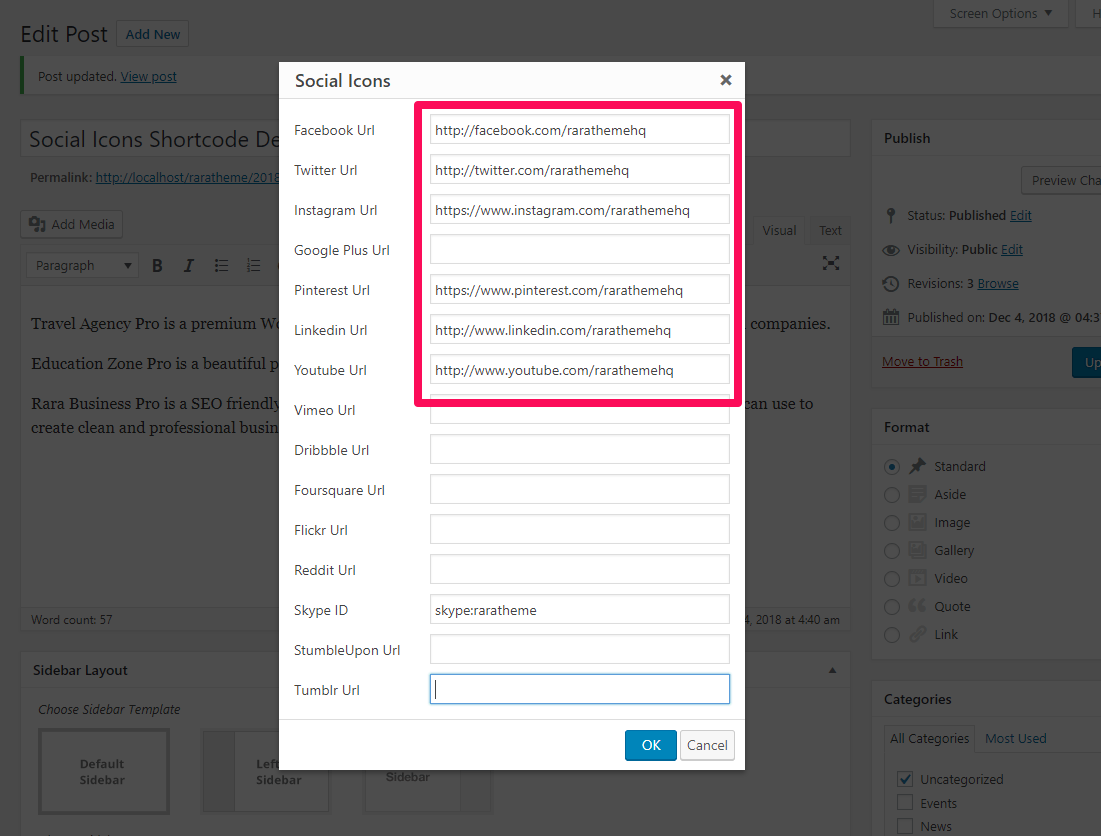
Task: Click the Dribbble Url field
Action: [x=579, y=450]
